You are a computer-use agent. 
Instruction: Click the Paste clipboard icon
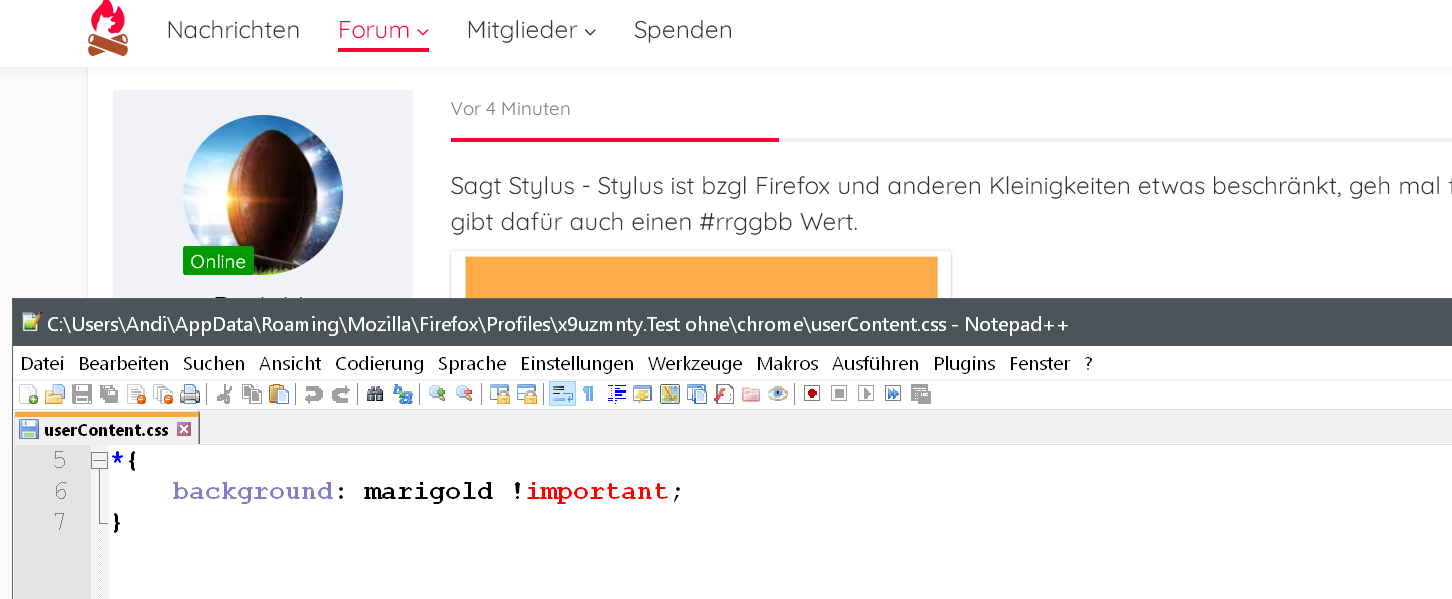(280, 394)
